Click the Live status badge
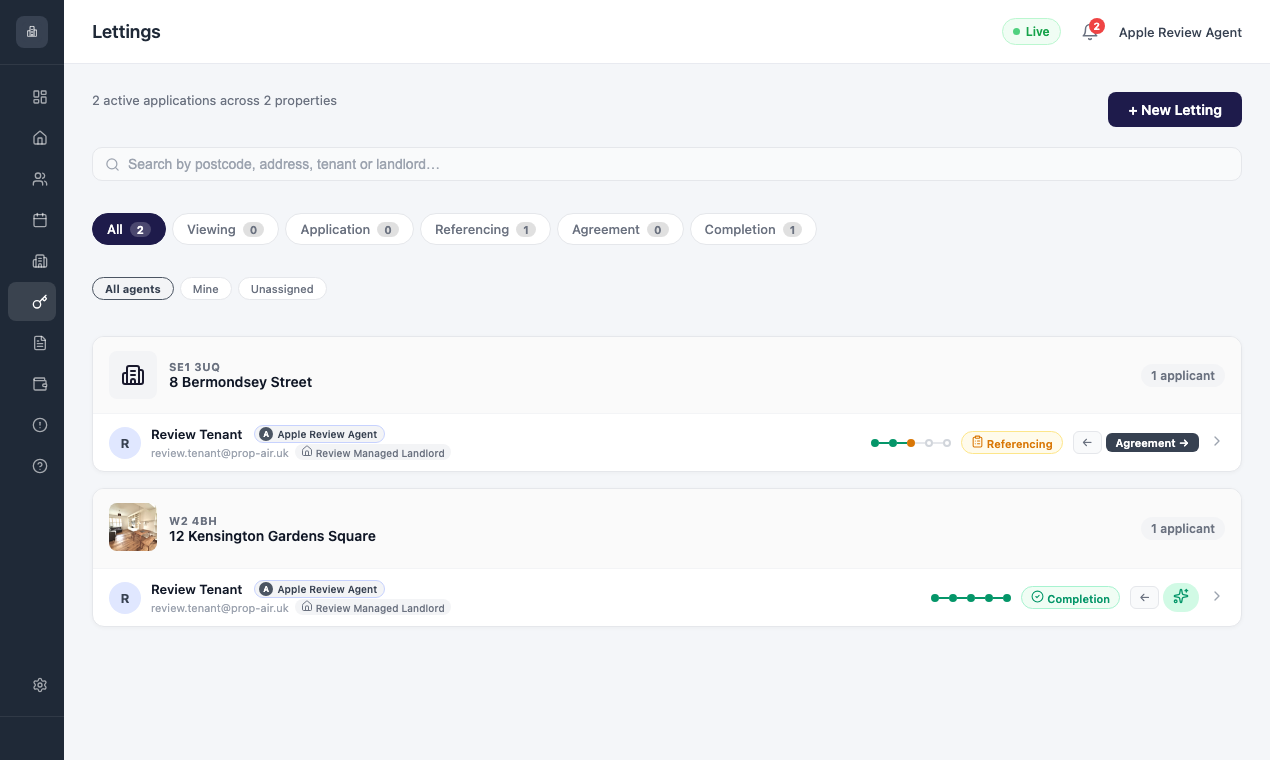This screenshot has width=1270, height=760. 1031,32
